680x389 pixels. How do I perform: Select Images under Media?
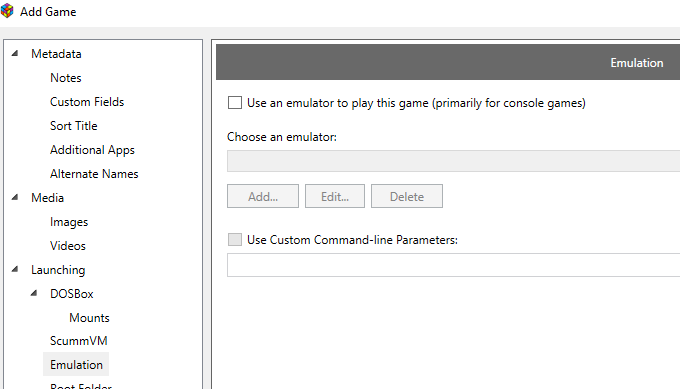click(x=69, y=222)
